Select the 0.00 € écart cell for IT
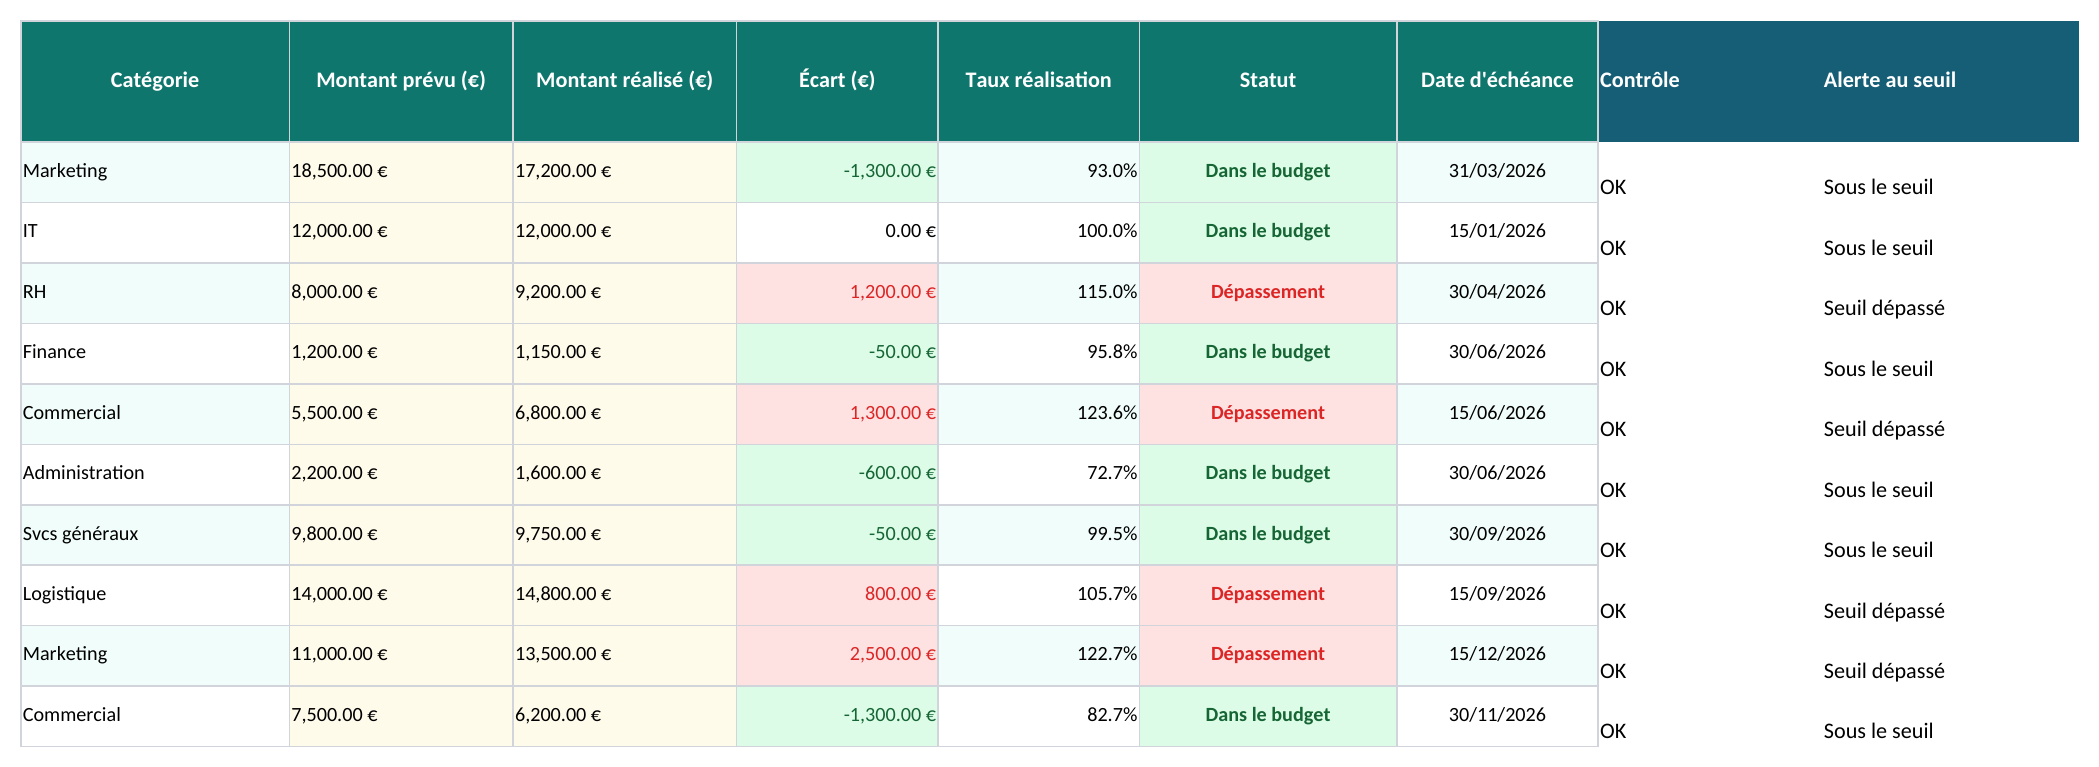This screenshot has height=767, width=2099. pyautogui.click(x=837, y=232)
